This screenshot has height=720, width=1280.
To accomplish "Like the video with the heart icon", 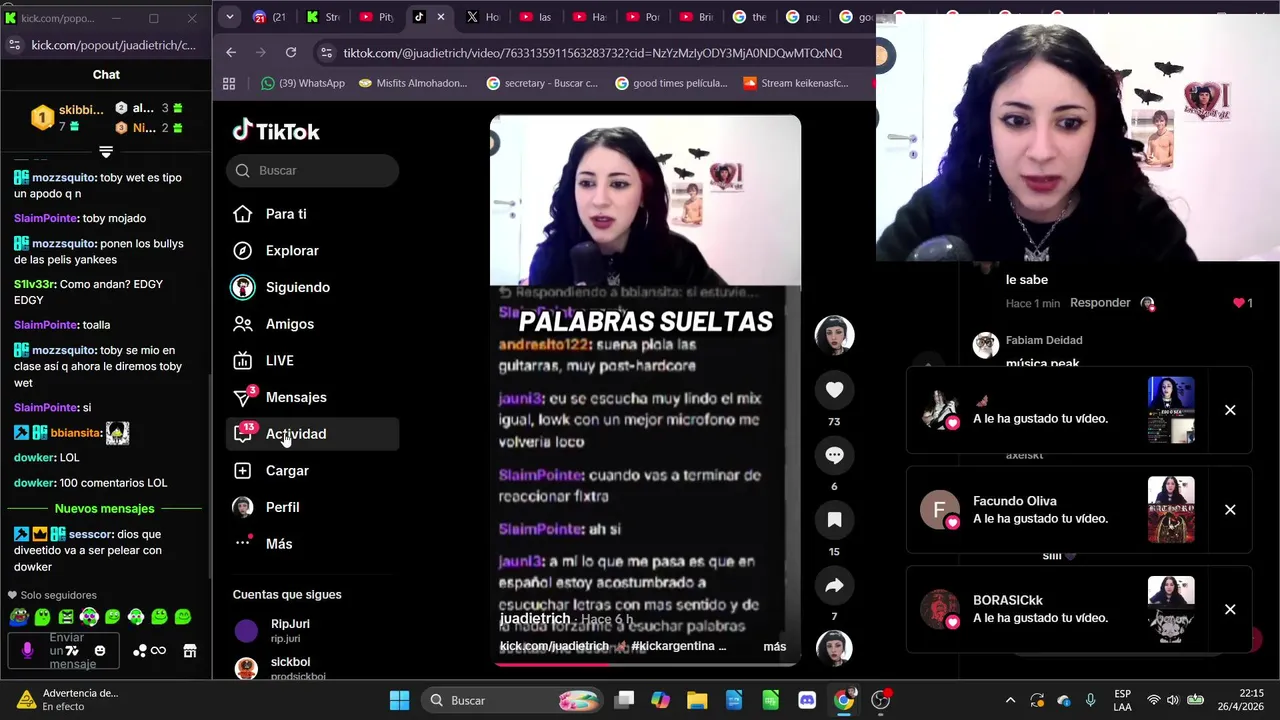I will click(x=834, y=390).
